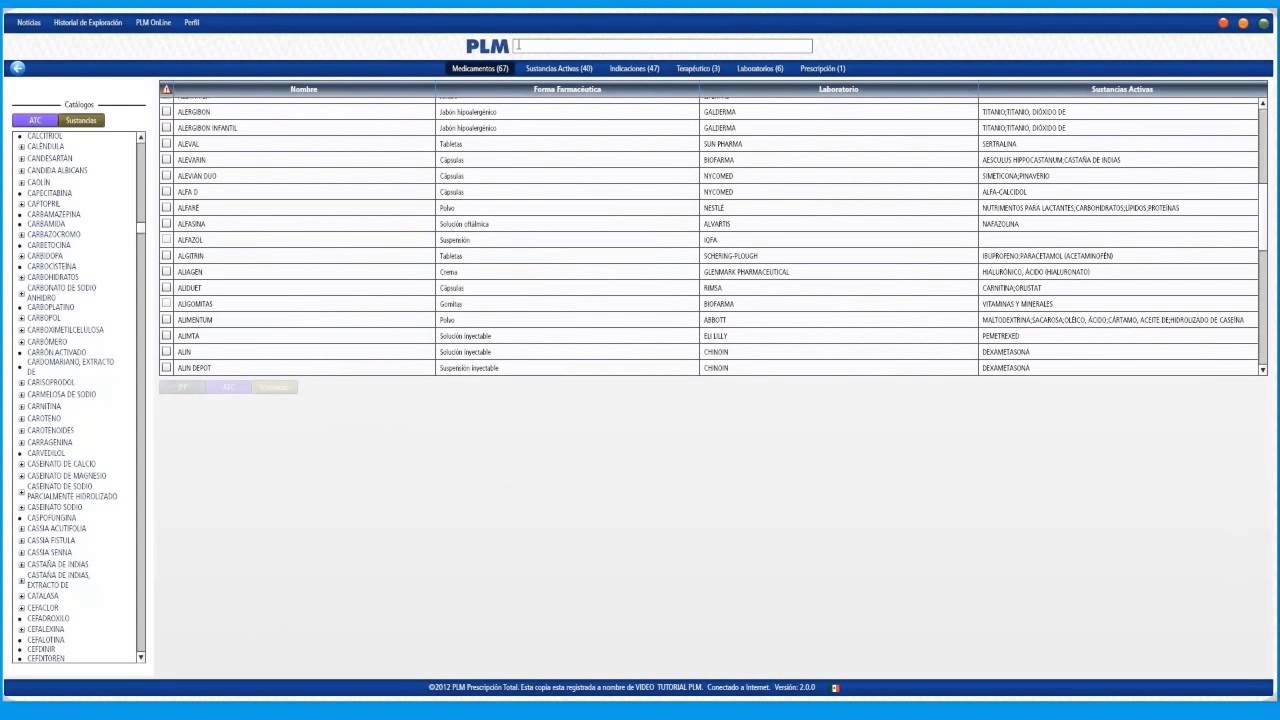Sort by the Forma Farmacéutica column header

(x=567, y=89)
